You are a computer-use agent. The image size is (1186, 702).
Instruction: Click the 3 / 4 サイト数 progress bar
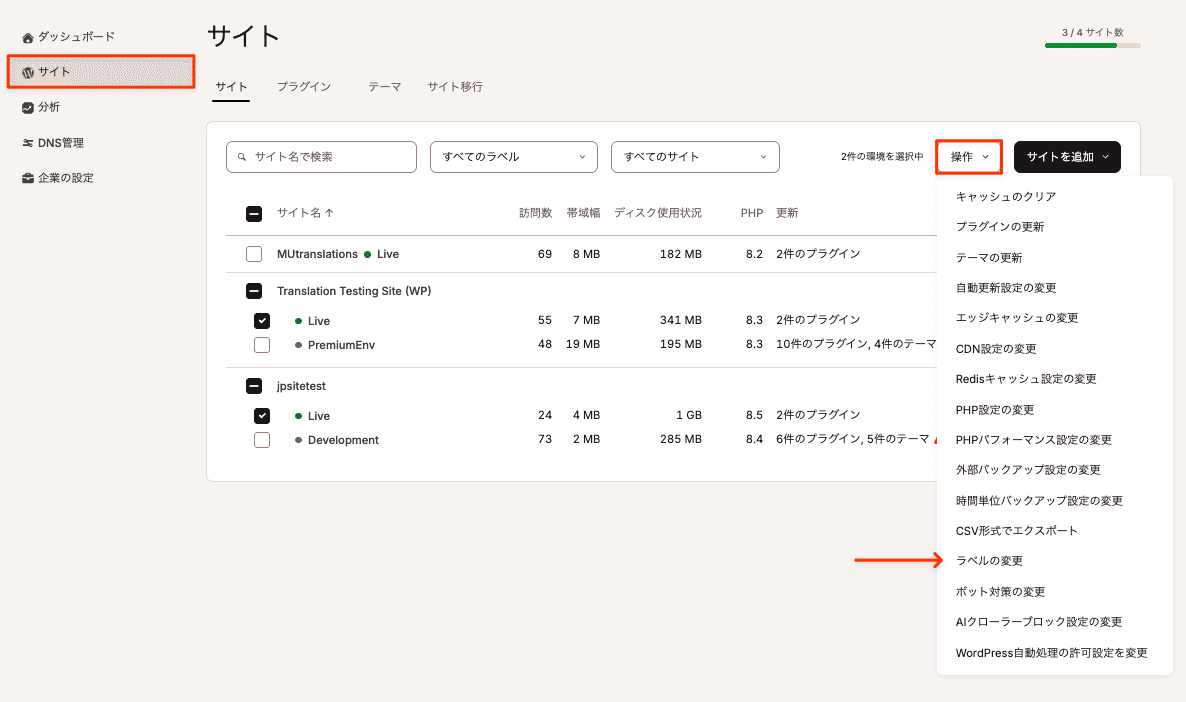coord(1092,45)
